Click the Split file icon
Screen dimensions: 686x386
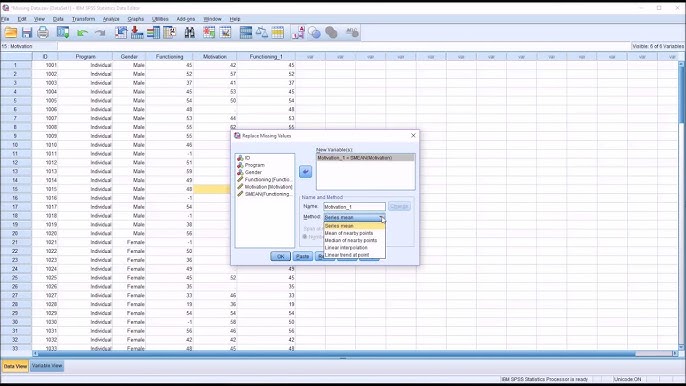click(246, 32)
